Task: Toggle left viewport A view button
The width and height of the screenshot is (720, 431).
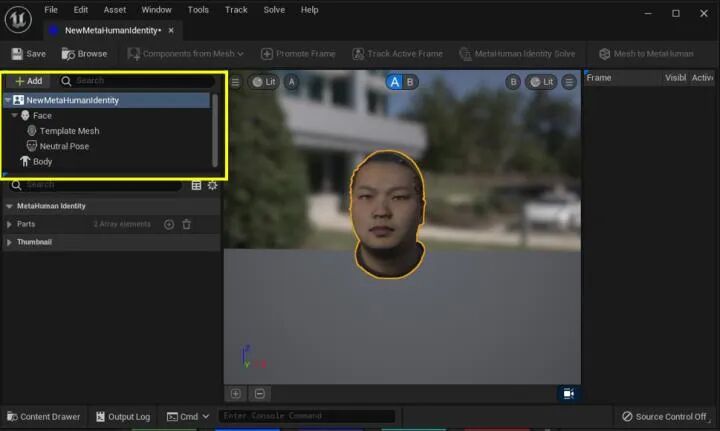Action: click(x=292, y=82)
